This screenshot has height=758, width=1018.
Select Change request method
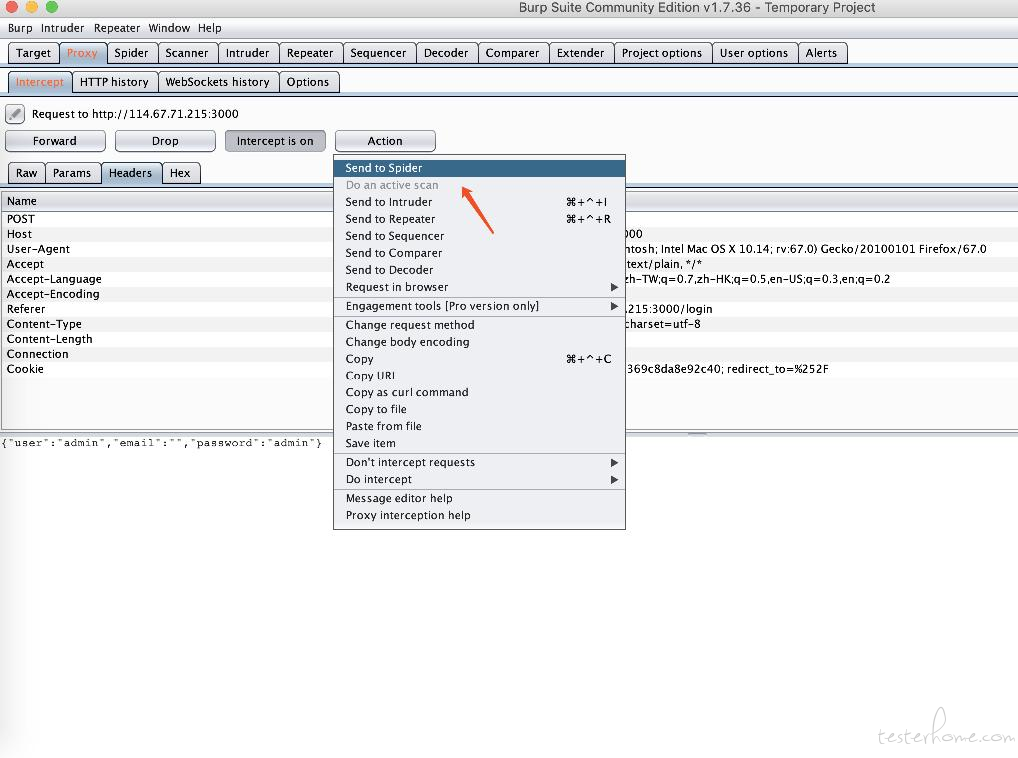(479, 325)
